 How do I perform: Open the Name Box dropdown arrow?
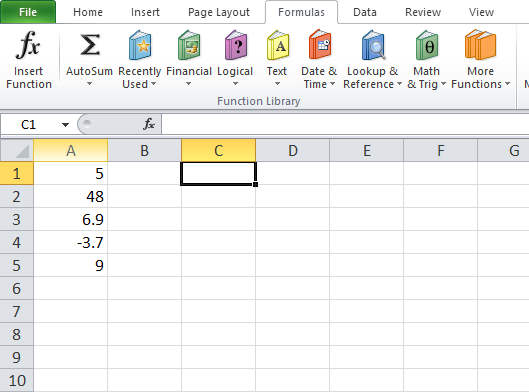[x=65, y=125]
